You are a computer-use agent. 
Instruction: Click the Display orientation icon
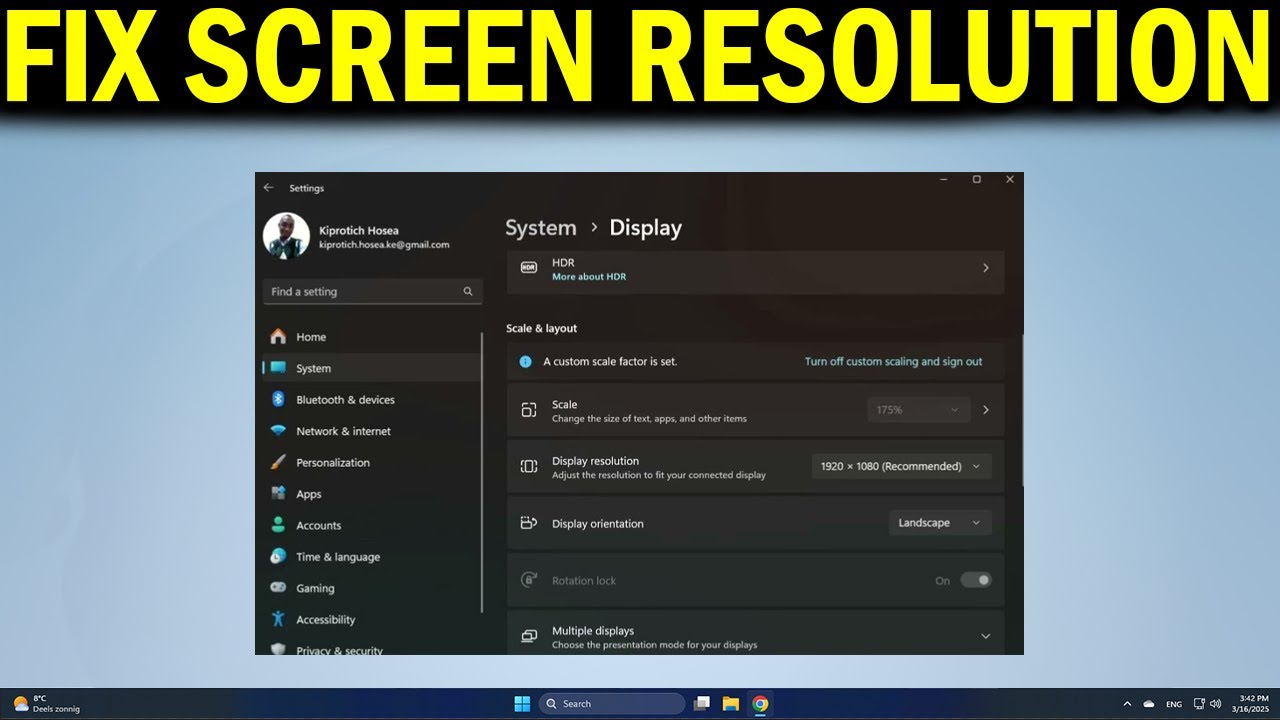click(x=529, y=523)
